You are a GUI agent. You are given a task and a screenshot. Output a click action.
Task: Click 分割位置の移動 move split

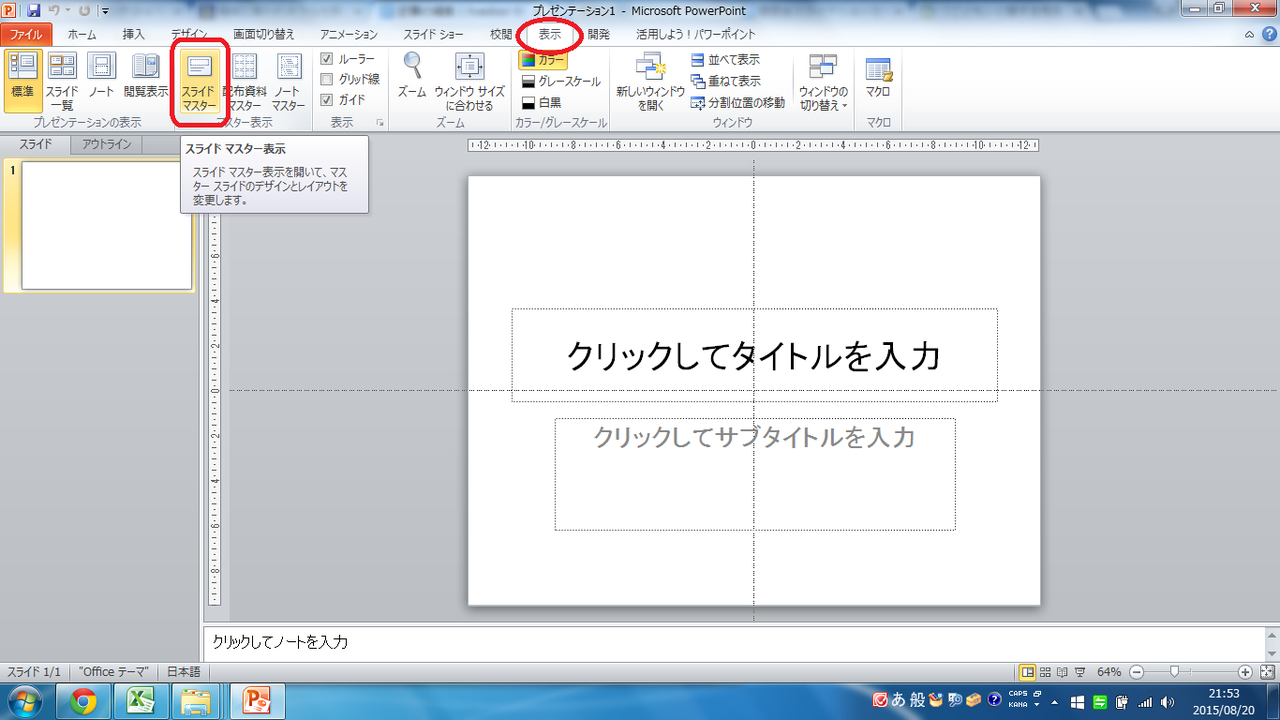tap(738, 102)
